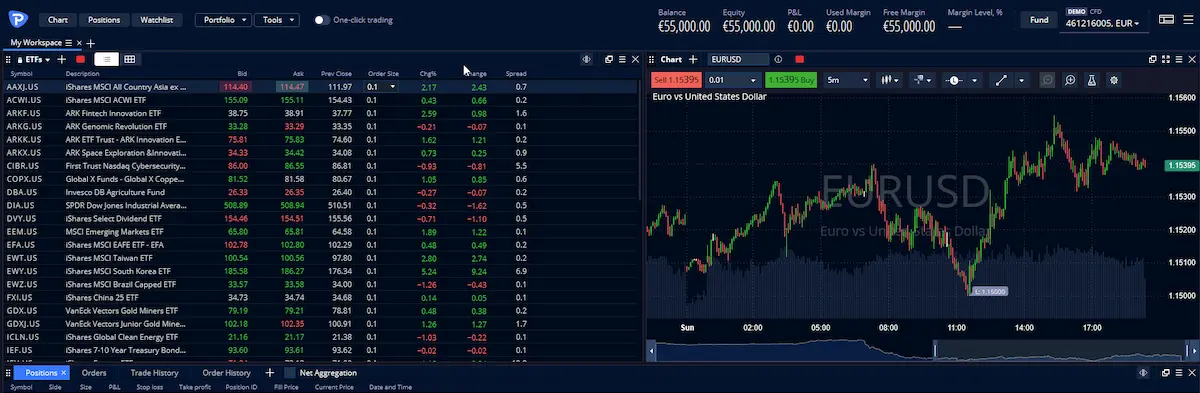
Task: Click the 1.15395 Buy button
Action: point(791,80)
